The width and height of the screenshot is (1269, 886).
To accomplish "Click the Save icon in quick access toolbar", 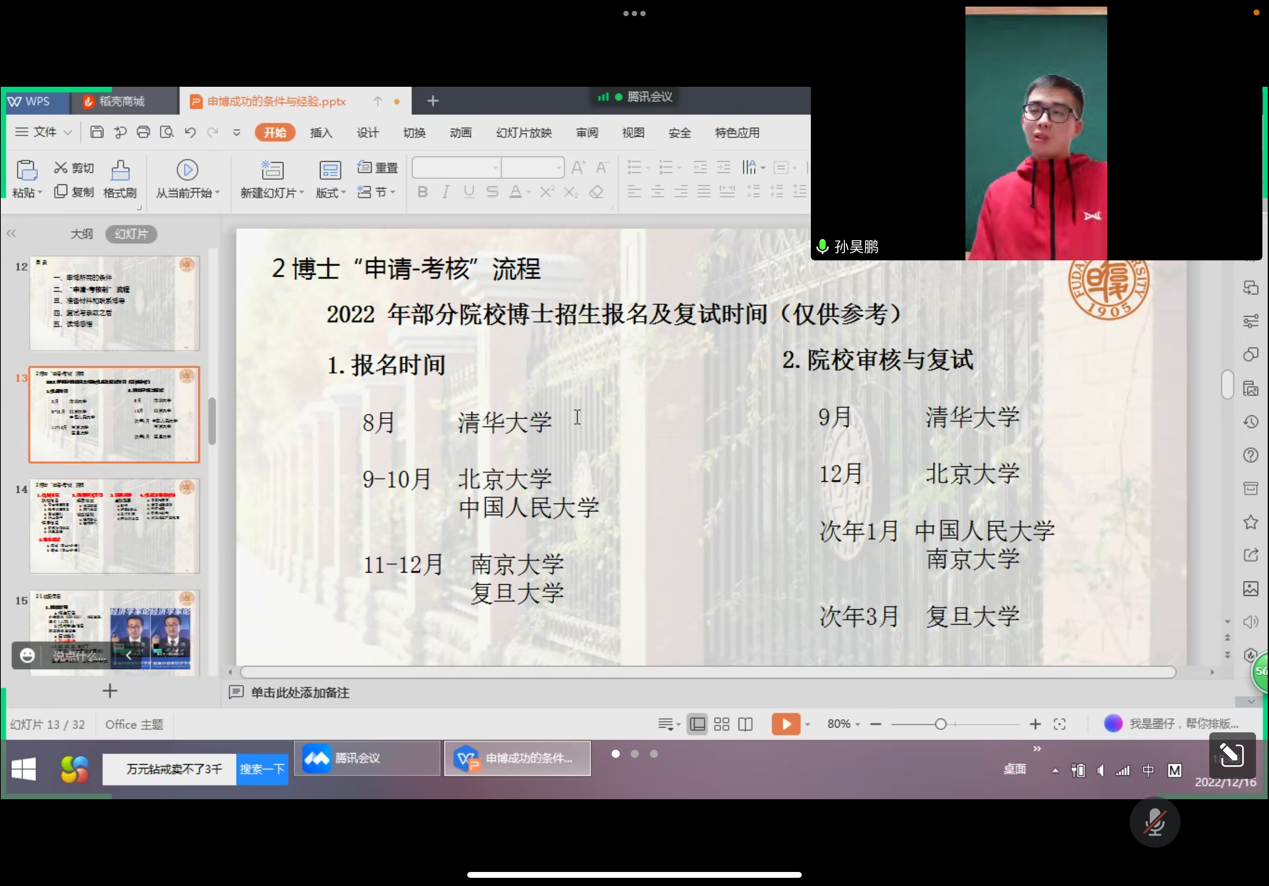I will (97, 132).
